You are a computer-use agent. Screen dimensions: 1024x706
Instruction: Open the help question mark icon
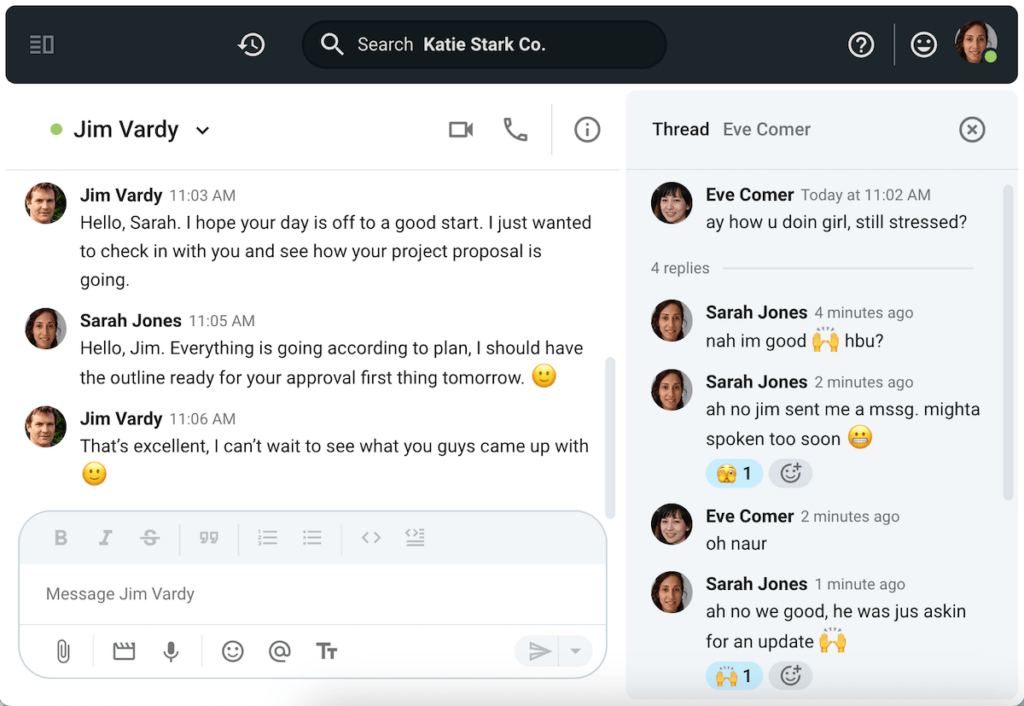861,45
